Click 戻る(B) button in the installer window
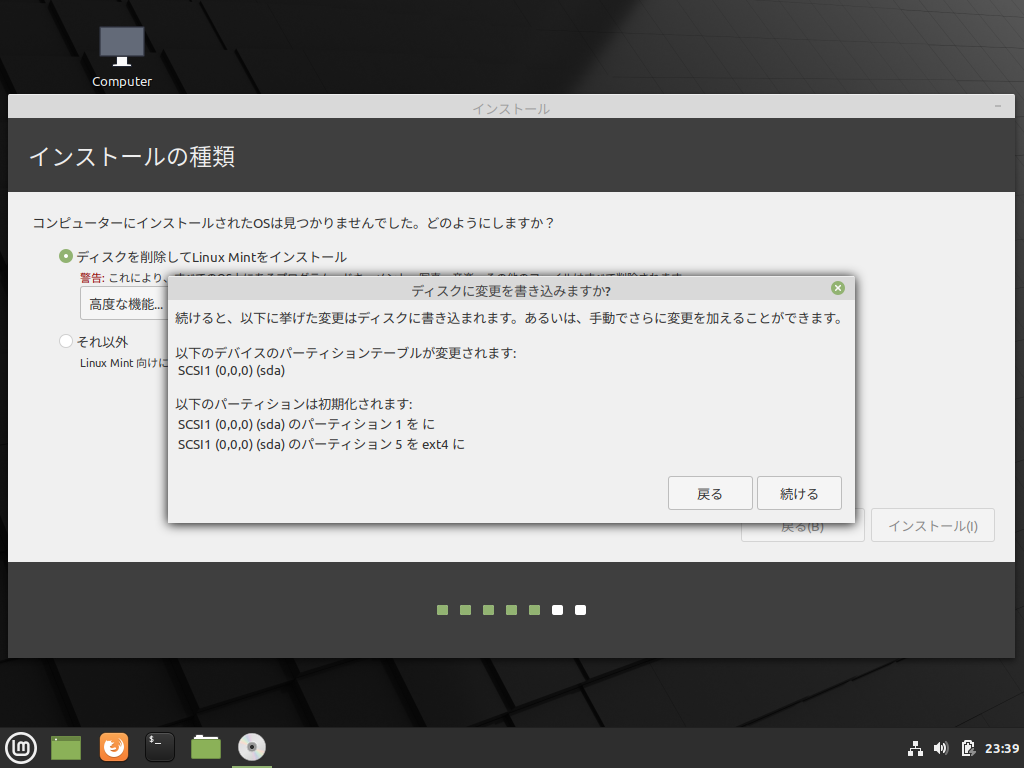Image resolution: width=1024 pixels, height=768 pixels. (803, 526)
